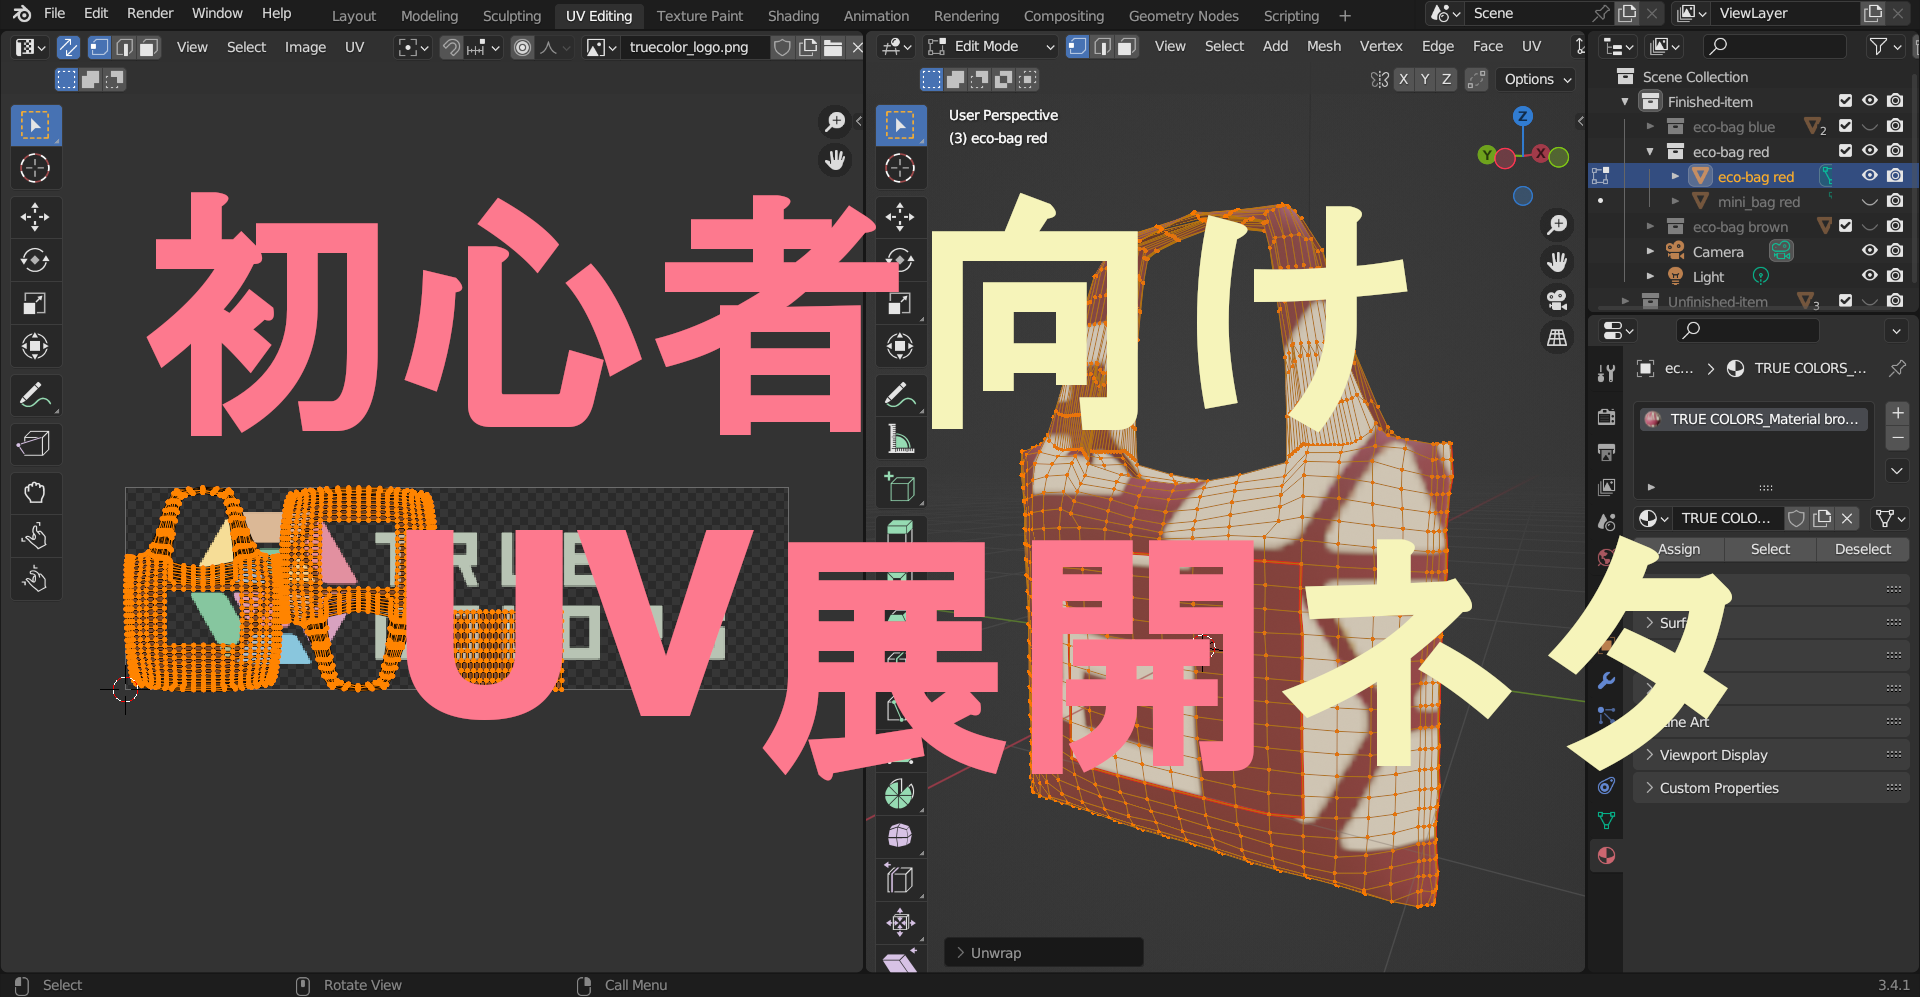Select the Annotate tool in UV editor

click(35, 396)
